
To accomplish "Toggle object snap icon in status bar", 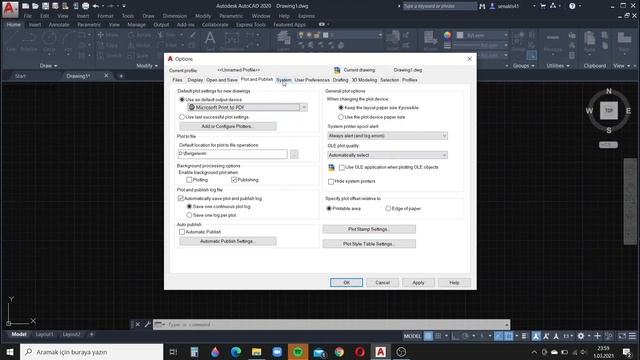I will click(x=509, y=336).
